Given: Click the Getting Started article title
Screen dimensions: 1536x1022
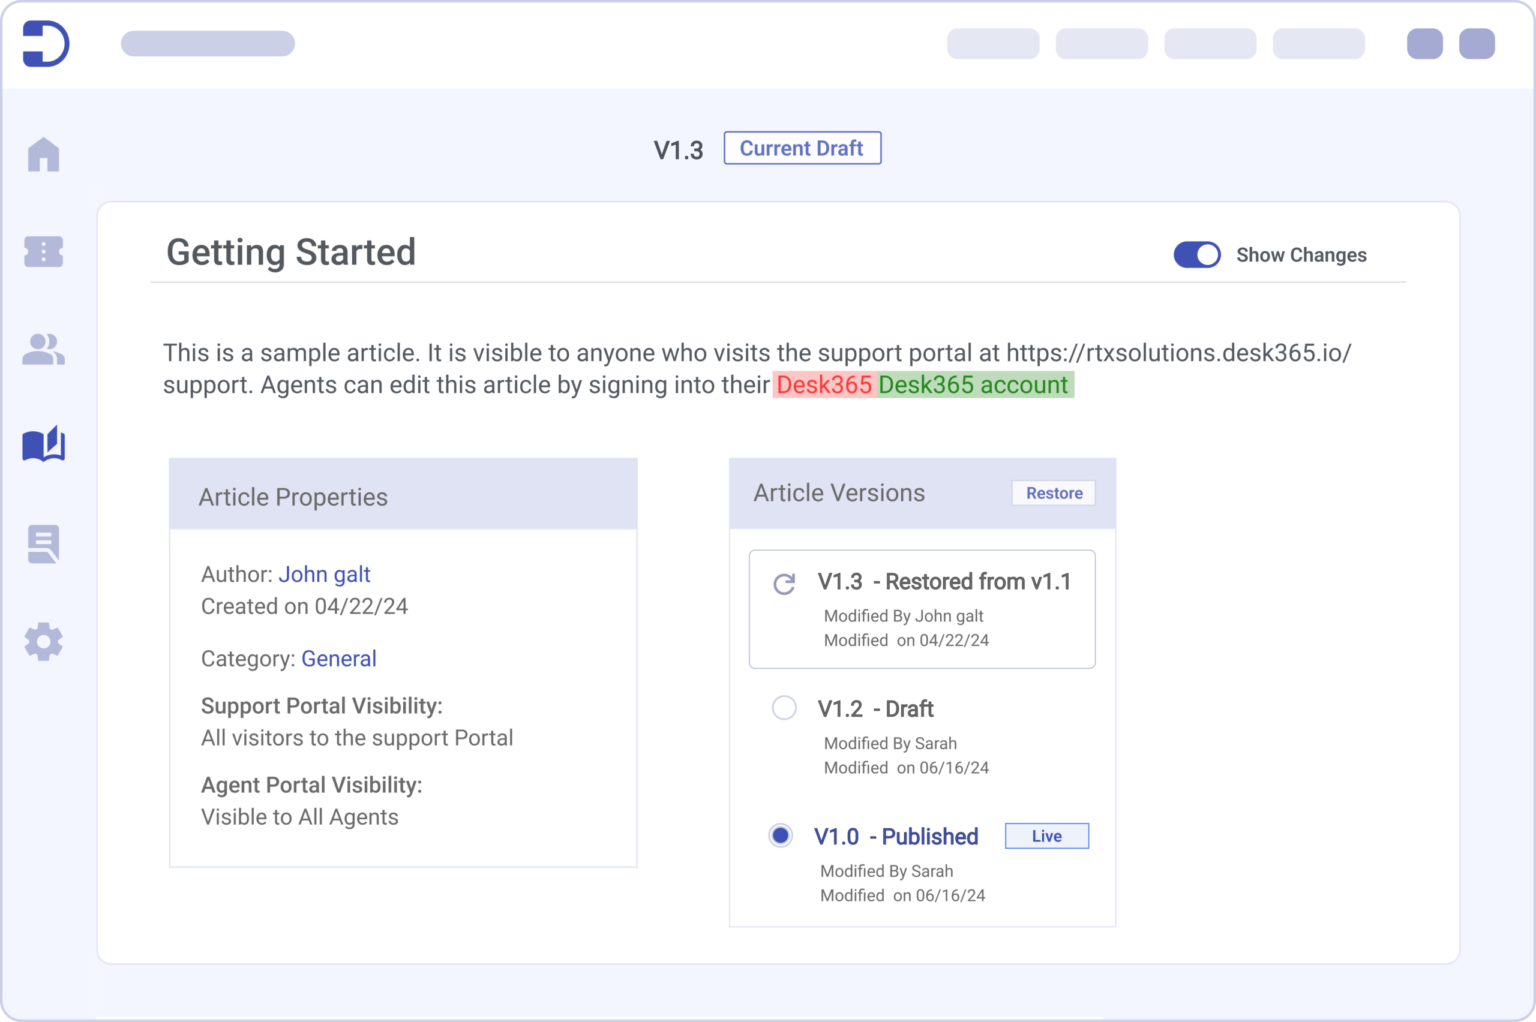Looking at the screenshot, I should [x=291, y=252].
